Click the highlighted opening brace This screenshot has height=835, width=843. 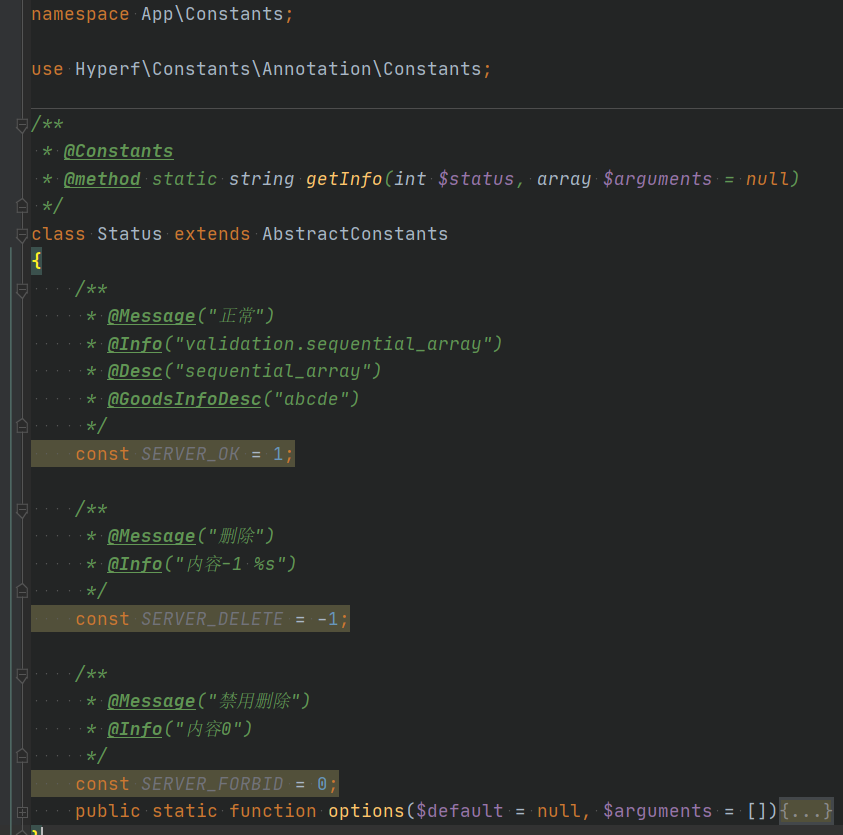tap(37, 261)
